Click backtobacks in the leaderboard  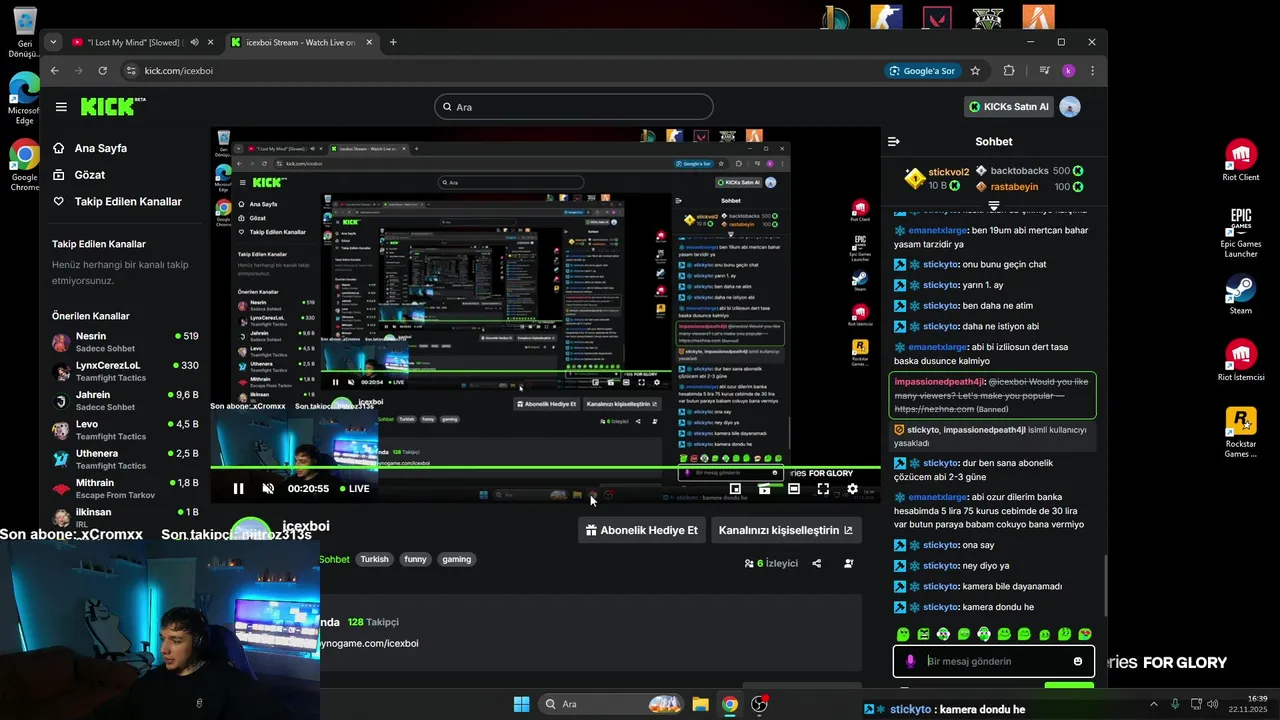[1019, 171]
